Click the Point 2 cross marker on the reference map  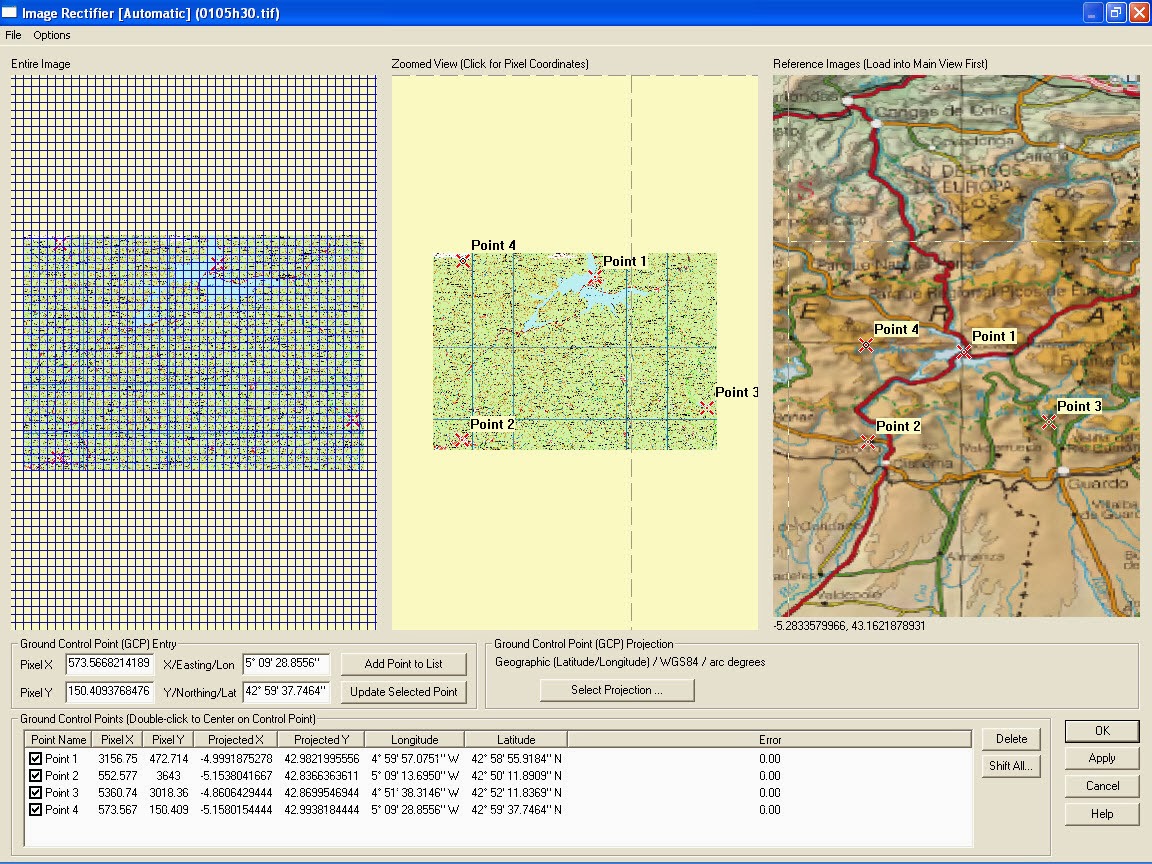point(866,441)
